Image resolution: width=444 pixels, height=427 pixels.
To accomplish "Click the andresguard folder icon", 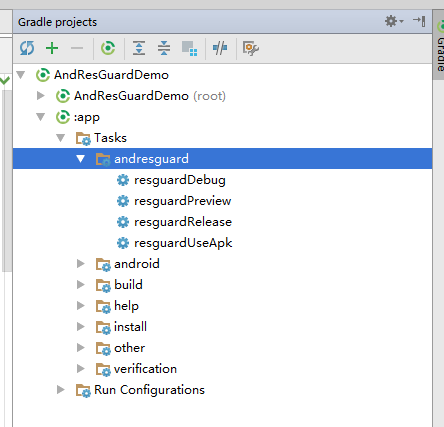I will (x=103, y=159).
